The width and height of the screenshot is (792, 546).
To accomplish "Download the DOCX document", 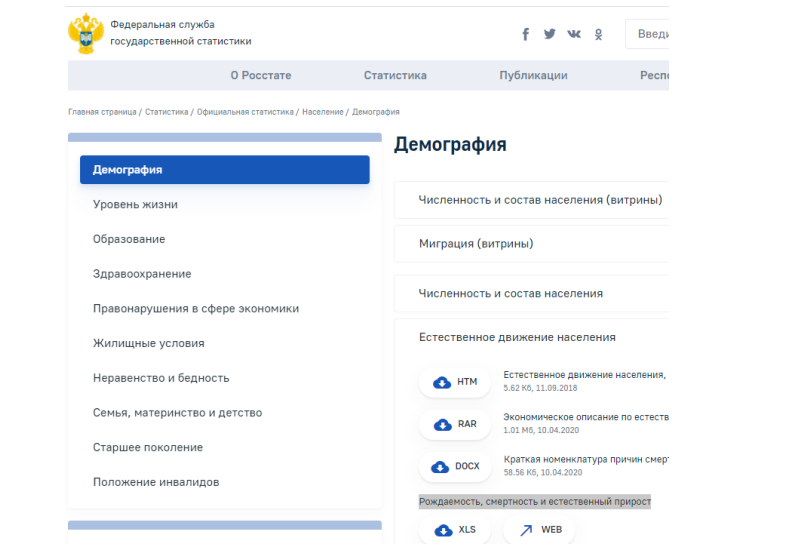I will click(x=455, y=467).
